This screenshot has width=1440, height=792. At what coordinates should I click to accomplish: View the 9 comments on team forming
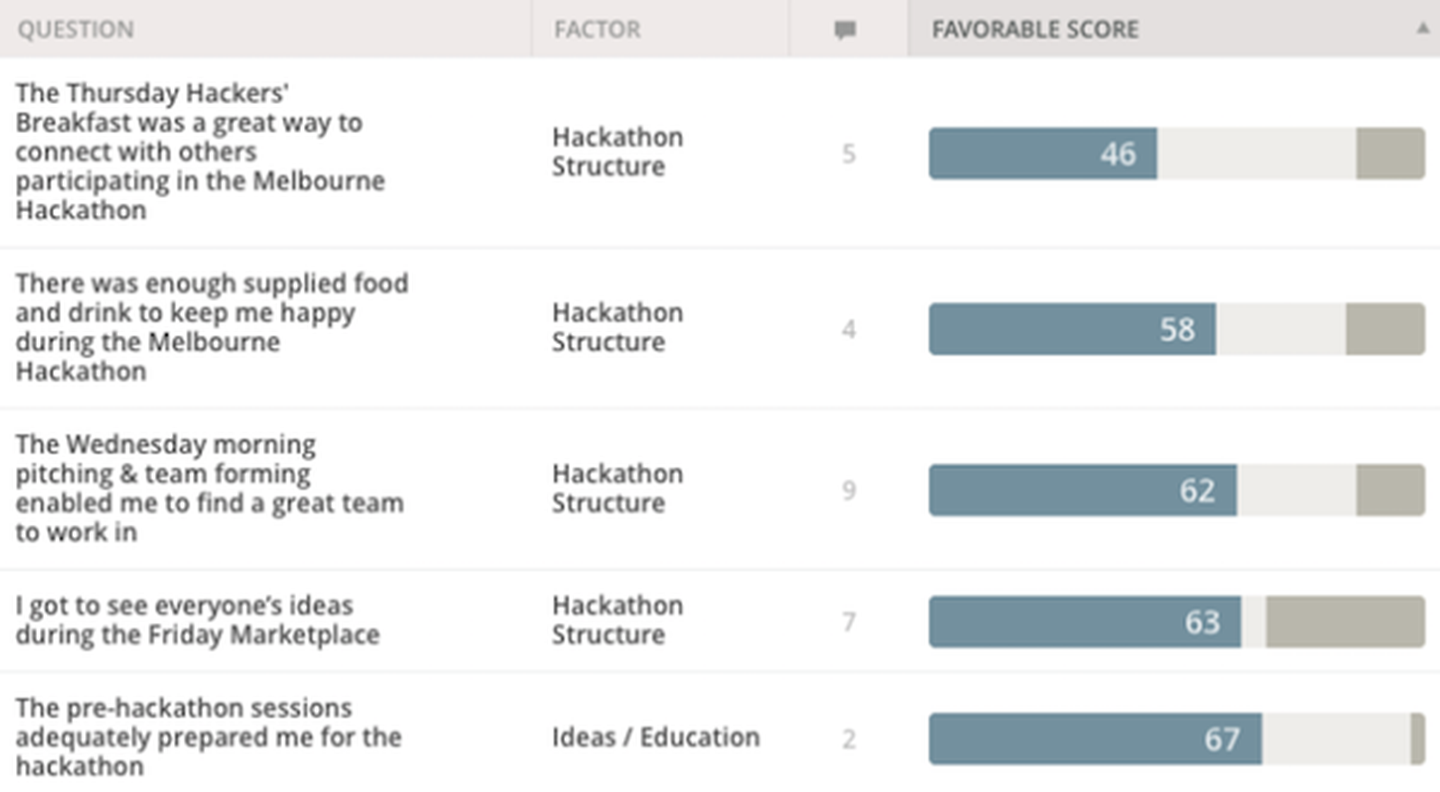tap(848, 490)
